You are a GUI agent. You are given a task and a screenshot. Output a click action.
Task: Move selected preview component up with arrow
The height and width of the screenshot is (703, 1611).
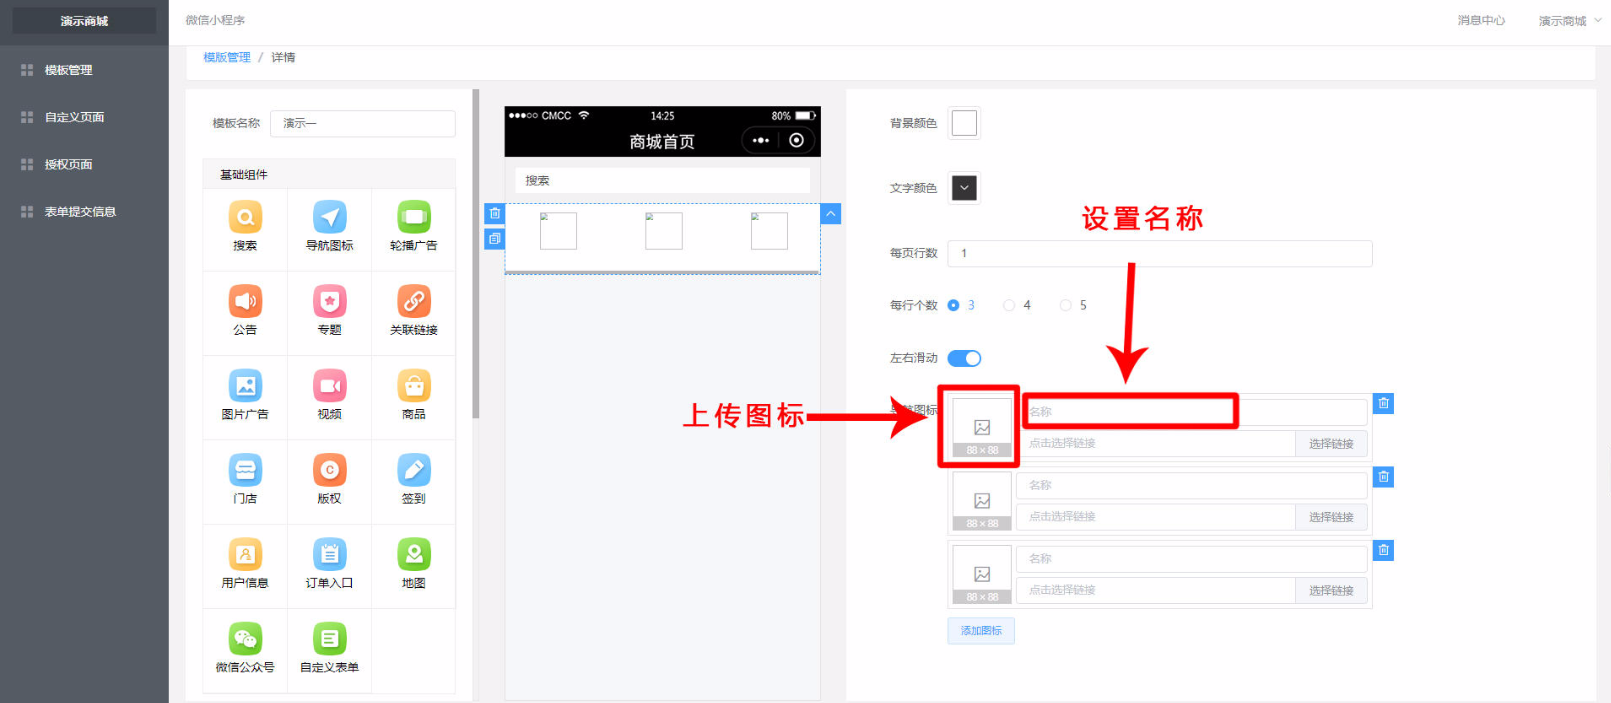coord(831,214)
